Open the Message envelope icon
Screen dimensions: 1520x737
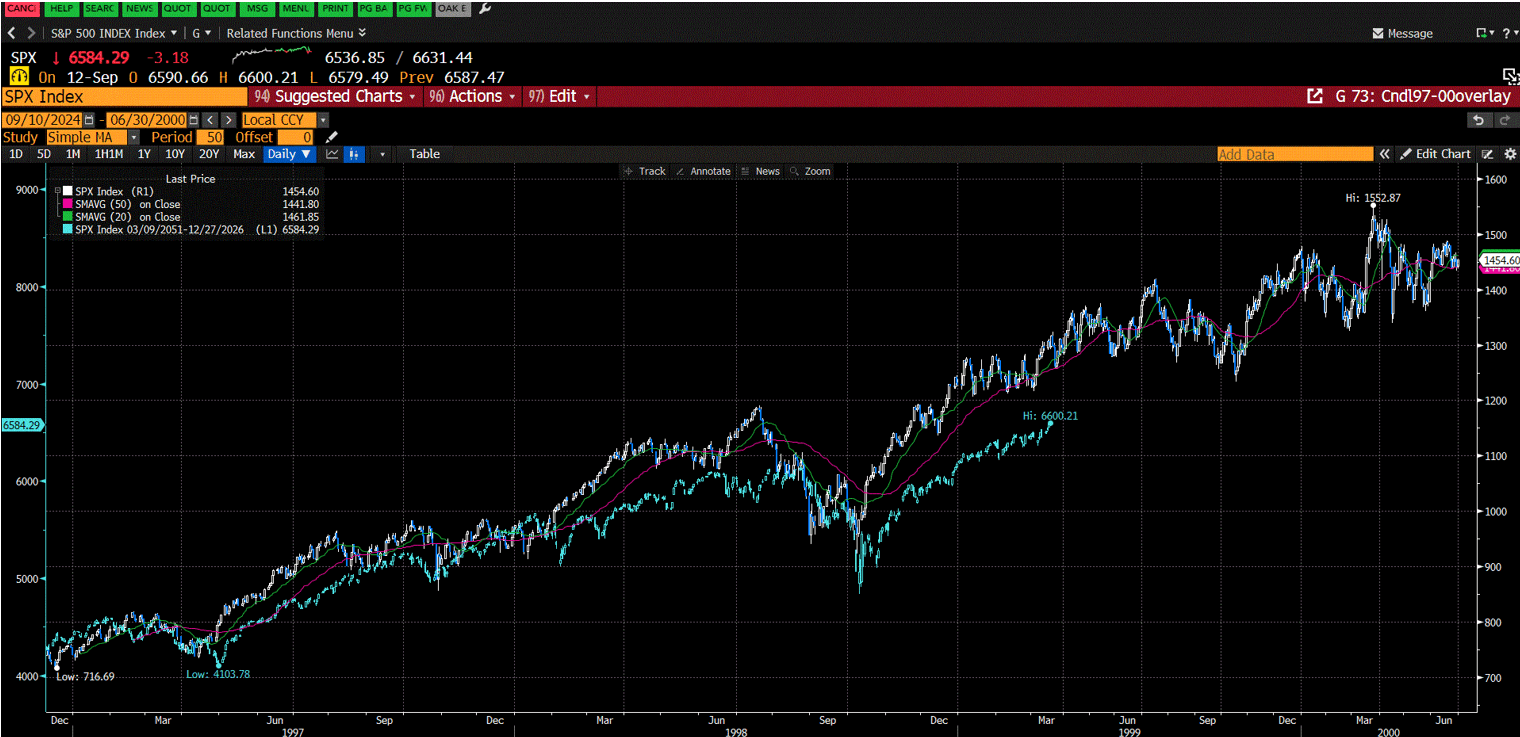point(1377,33)
